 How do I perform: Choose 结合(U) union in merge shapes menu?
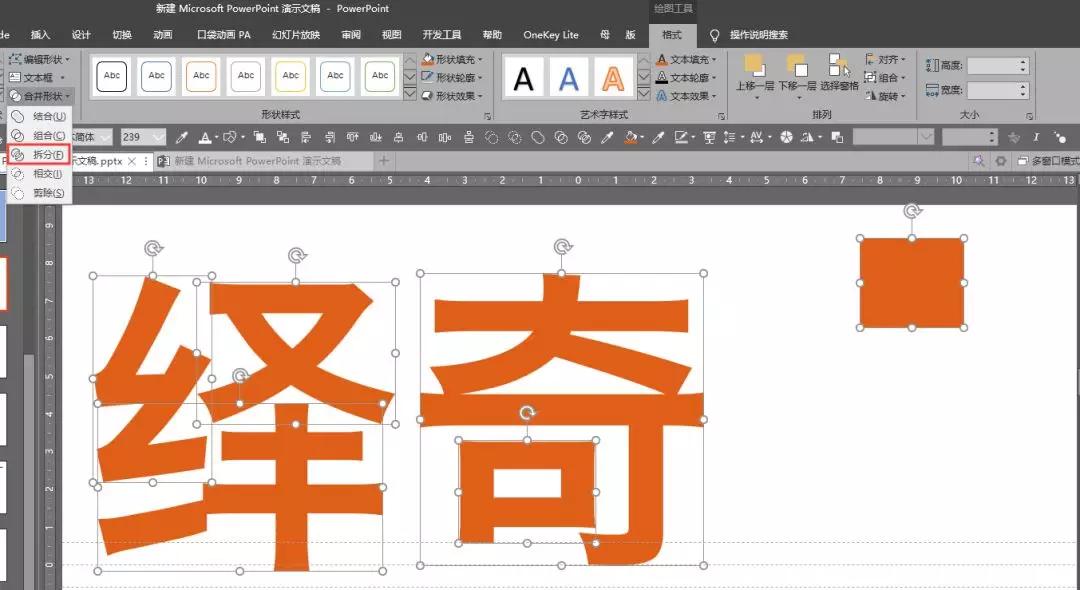pos(39,116)
